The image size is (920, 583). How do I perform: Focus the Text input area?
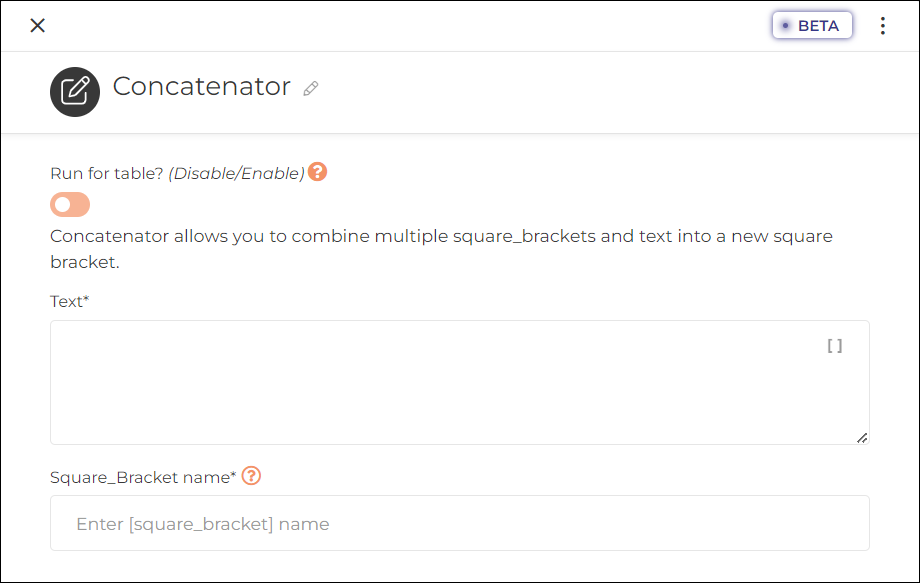click(x=459, y=382)
